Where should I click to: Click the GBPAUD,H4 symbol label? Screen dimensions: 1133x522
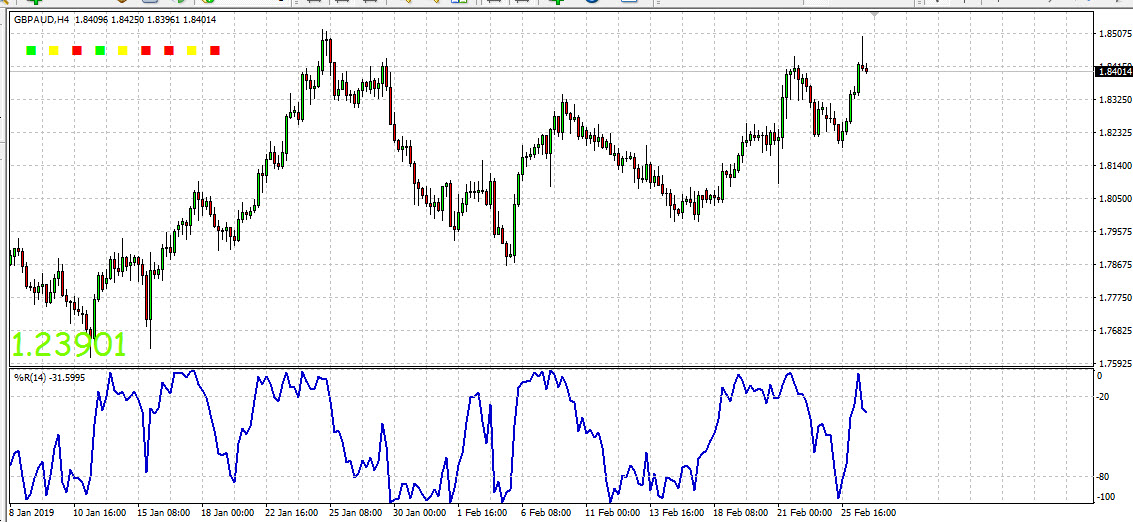[41, 19]
